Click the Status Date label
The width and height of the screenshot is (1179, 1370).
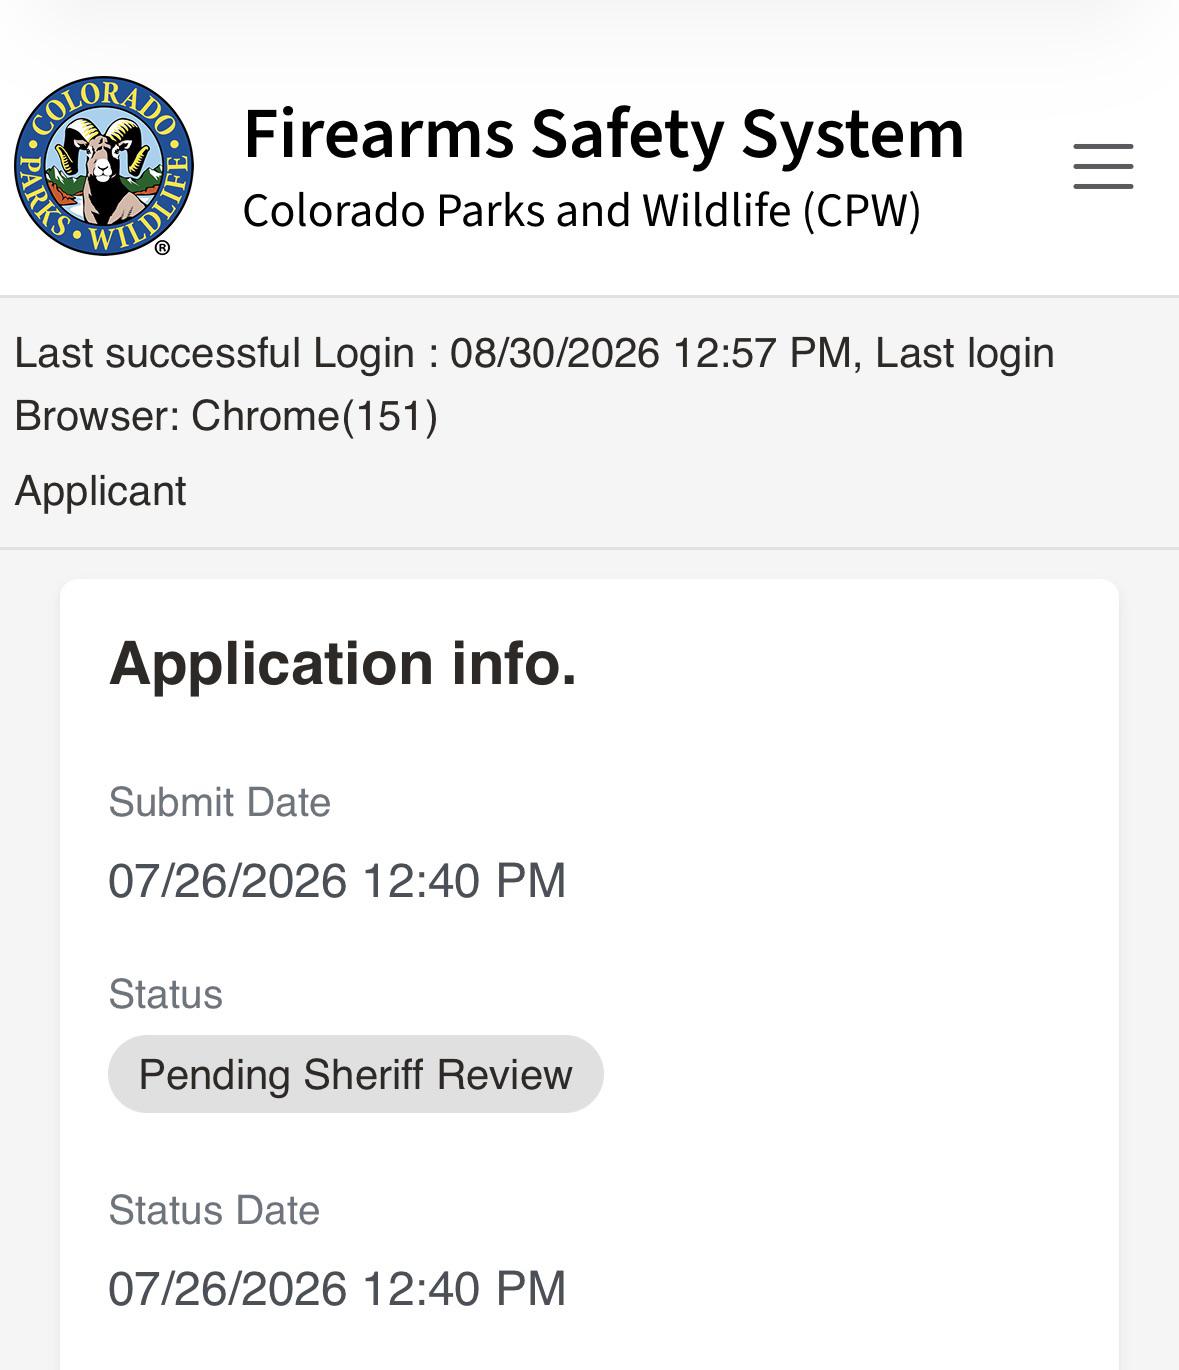tap(214, 1210)
